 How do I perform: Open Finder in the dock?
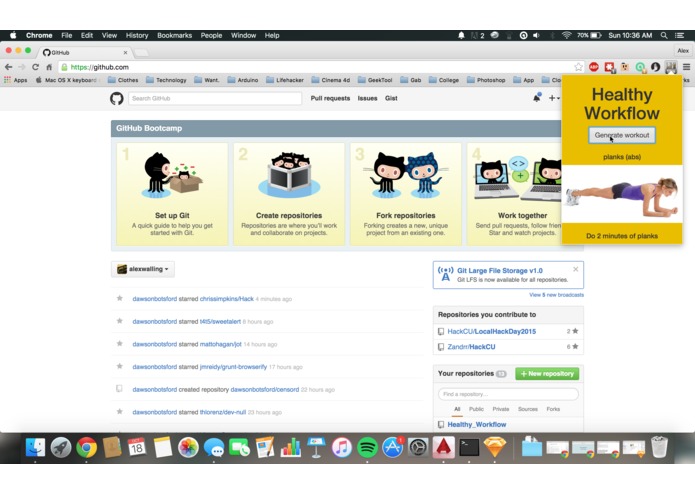point(35,447)
